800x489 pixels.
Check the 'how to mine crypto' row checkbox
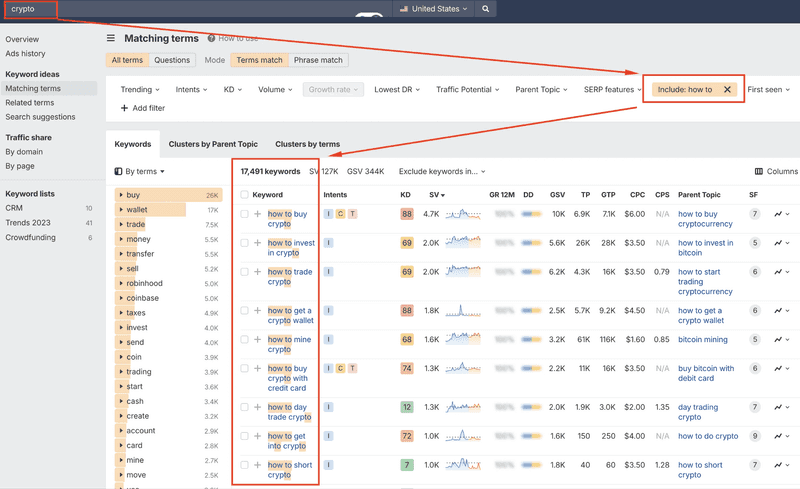coord(244,339)
